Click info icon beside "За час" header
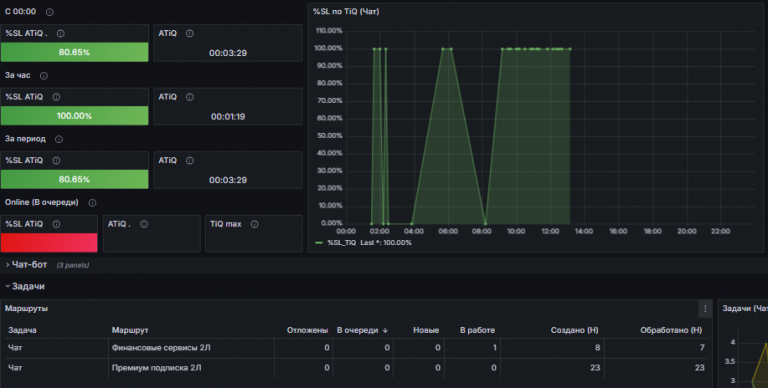 coord(44,75)
